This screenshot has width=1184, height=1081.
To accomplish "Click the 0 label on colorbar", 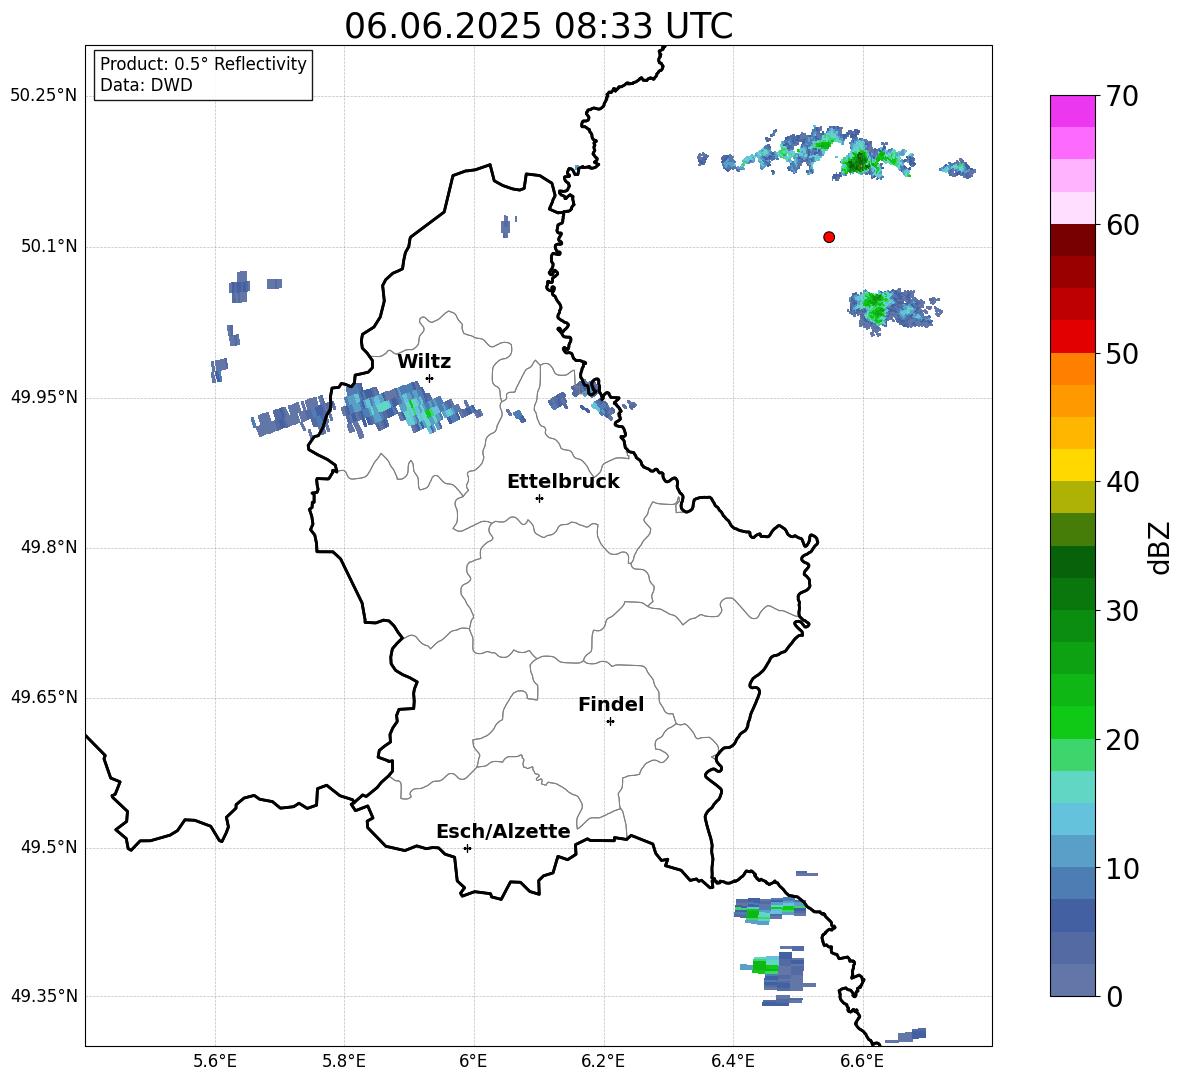I will [x=1113, y=997].
